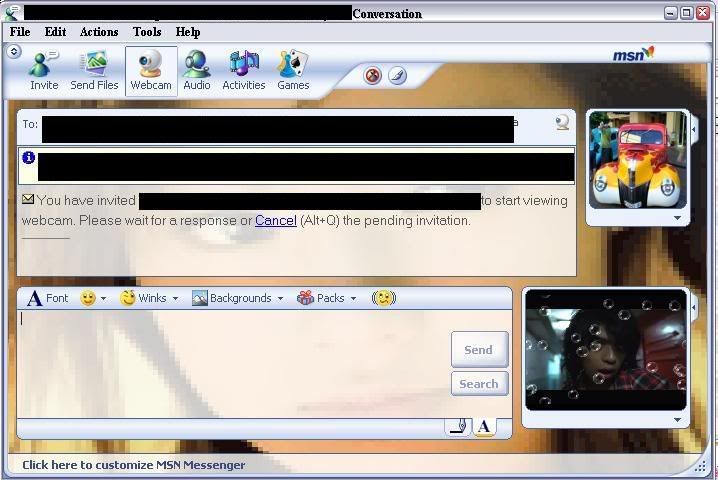Open the Tools menu
Viewport: 718px width, 480px height.
[147, 32]
